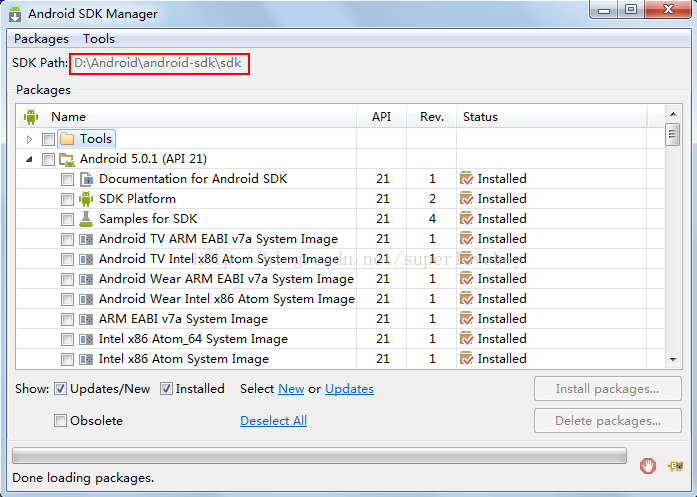Select the Intel x86 Atom System Image row text

click(184, 359)
